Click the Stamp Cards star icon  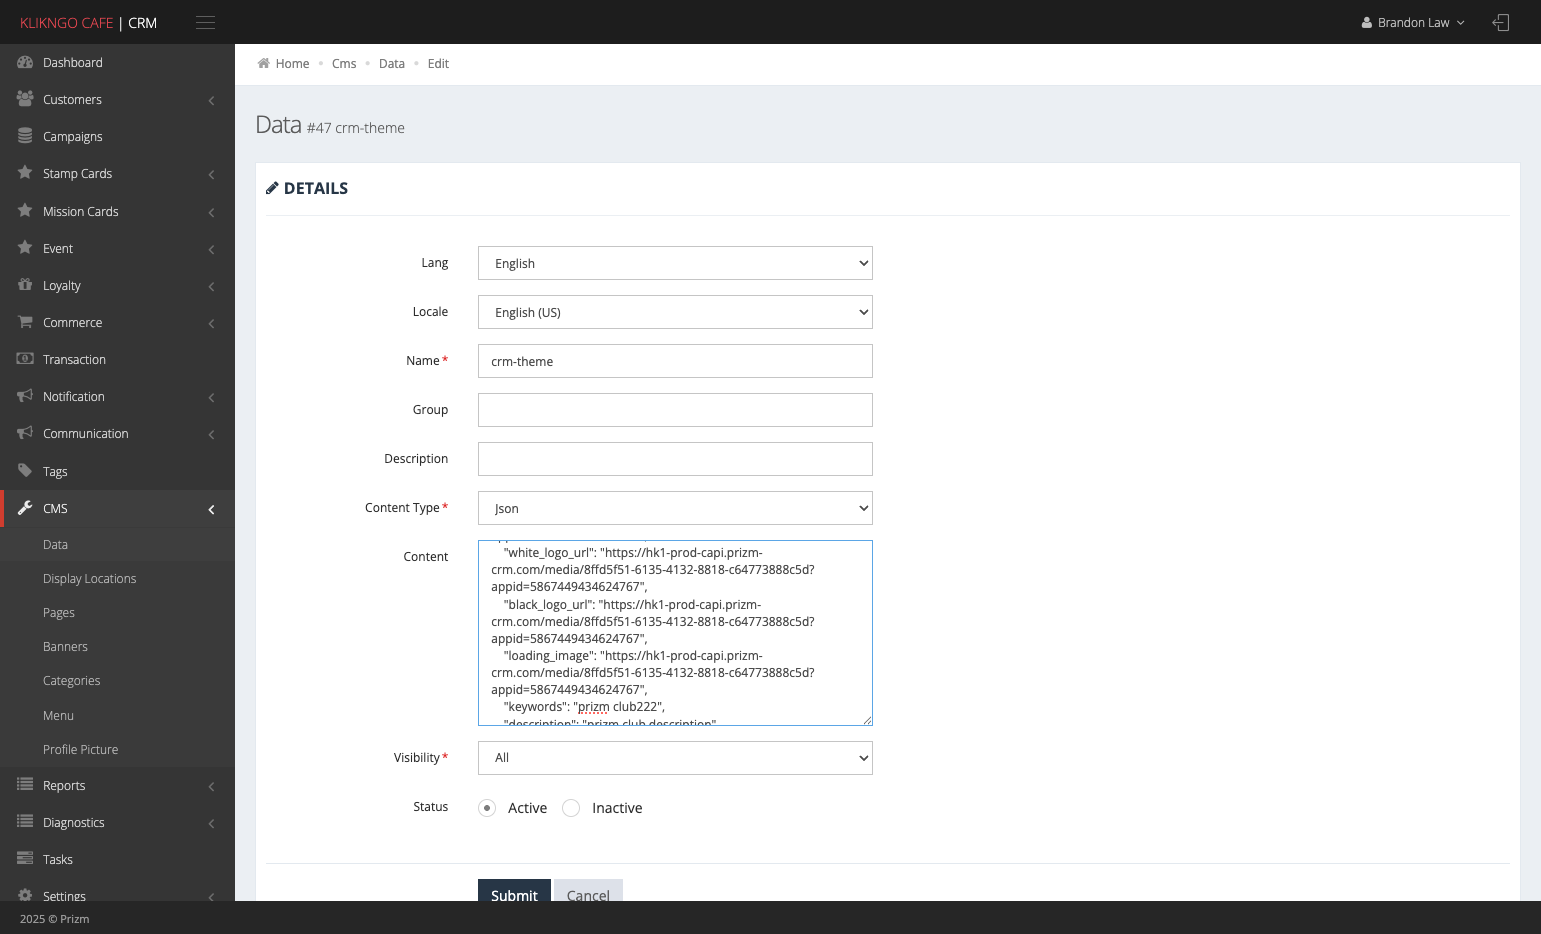pyautogui.click(x=25, y=173)
